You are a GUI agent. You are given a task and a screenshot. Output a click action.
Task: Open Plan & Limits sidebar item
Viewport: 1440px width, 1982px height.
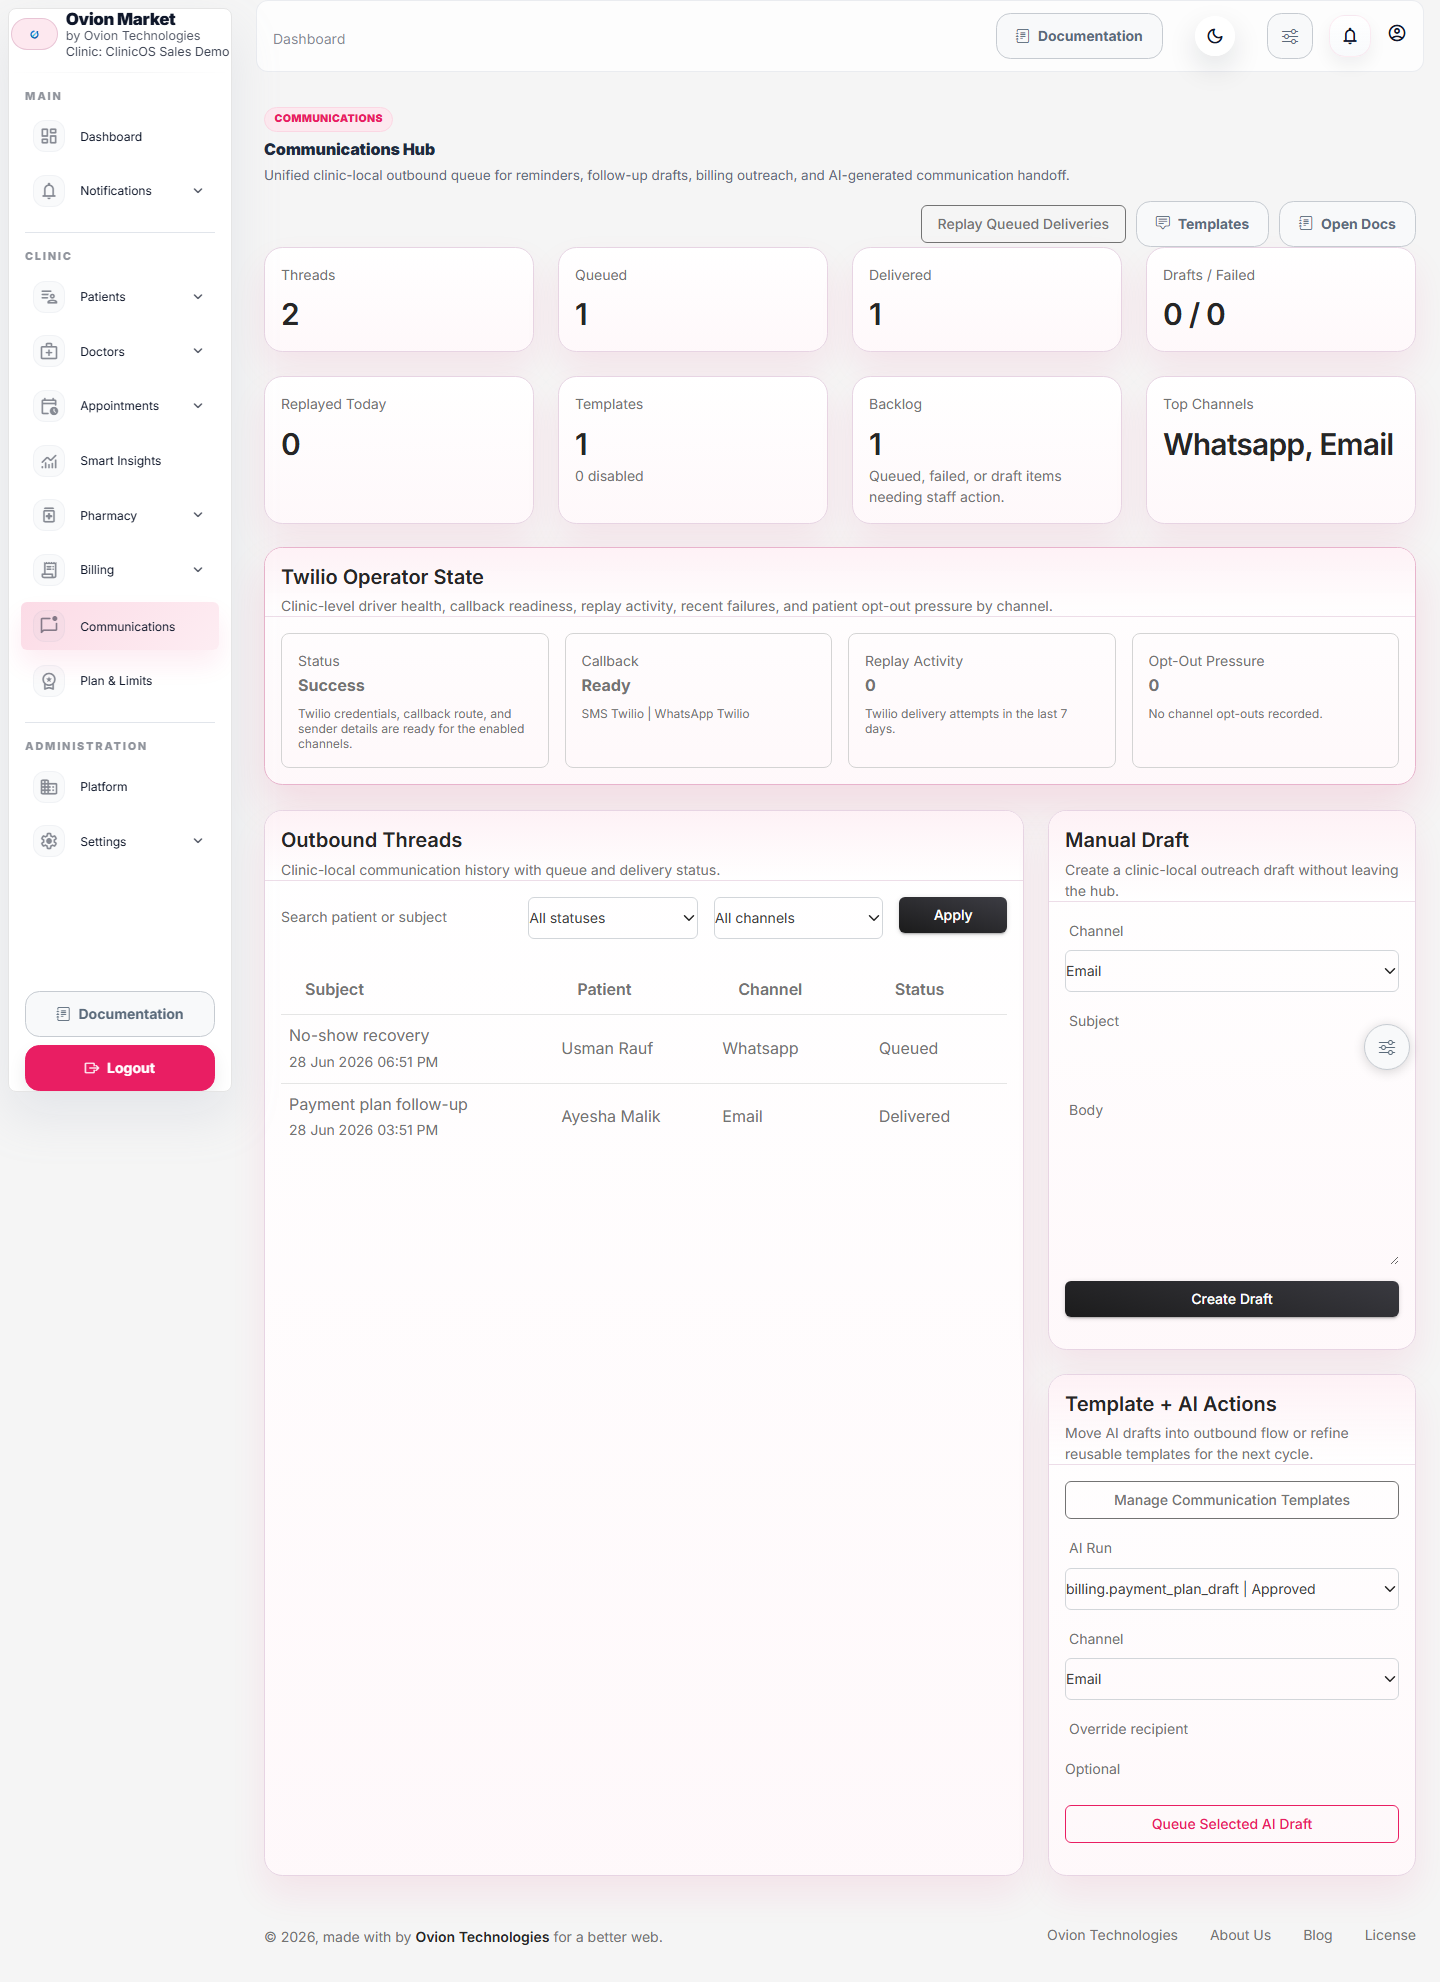point(120,681)
